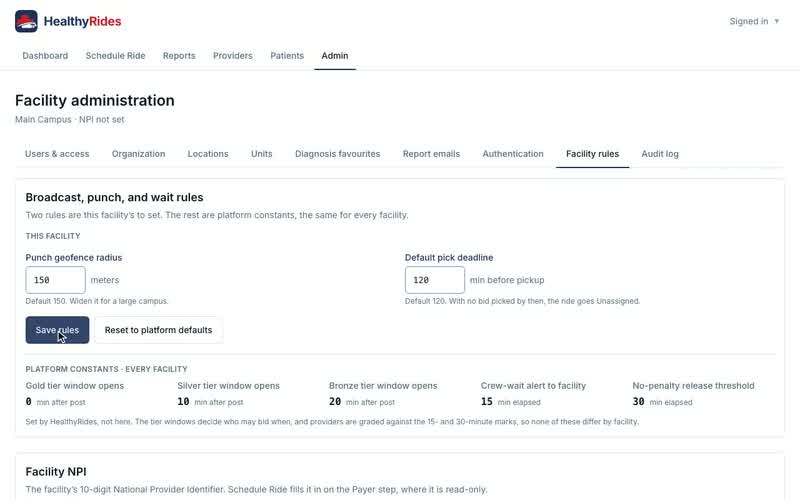Navigate to Providers
This screenshot has width=800, height=500.
[233, 56]
